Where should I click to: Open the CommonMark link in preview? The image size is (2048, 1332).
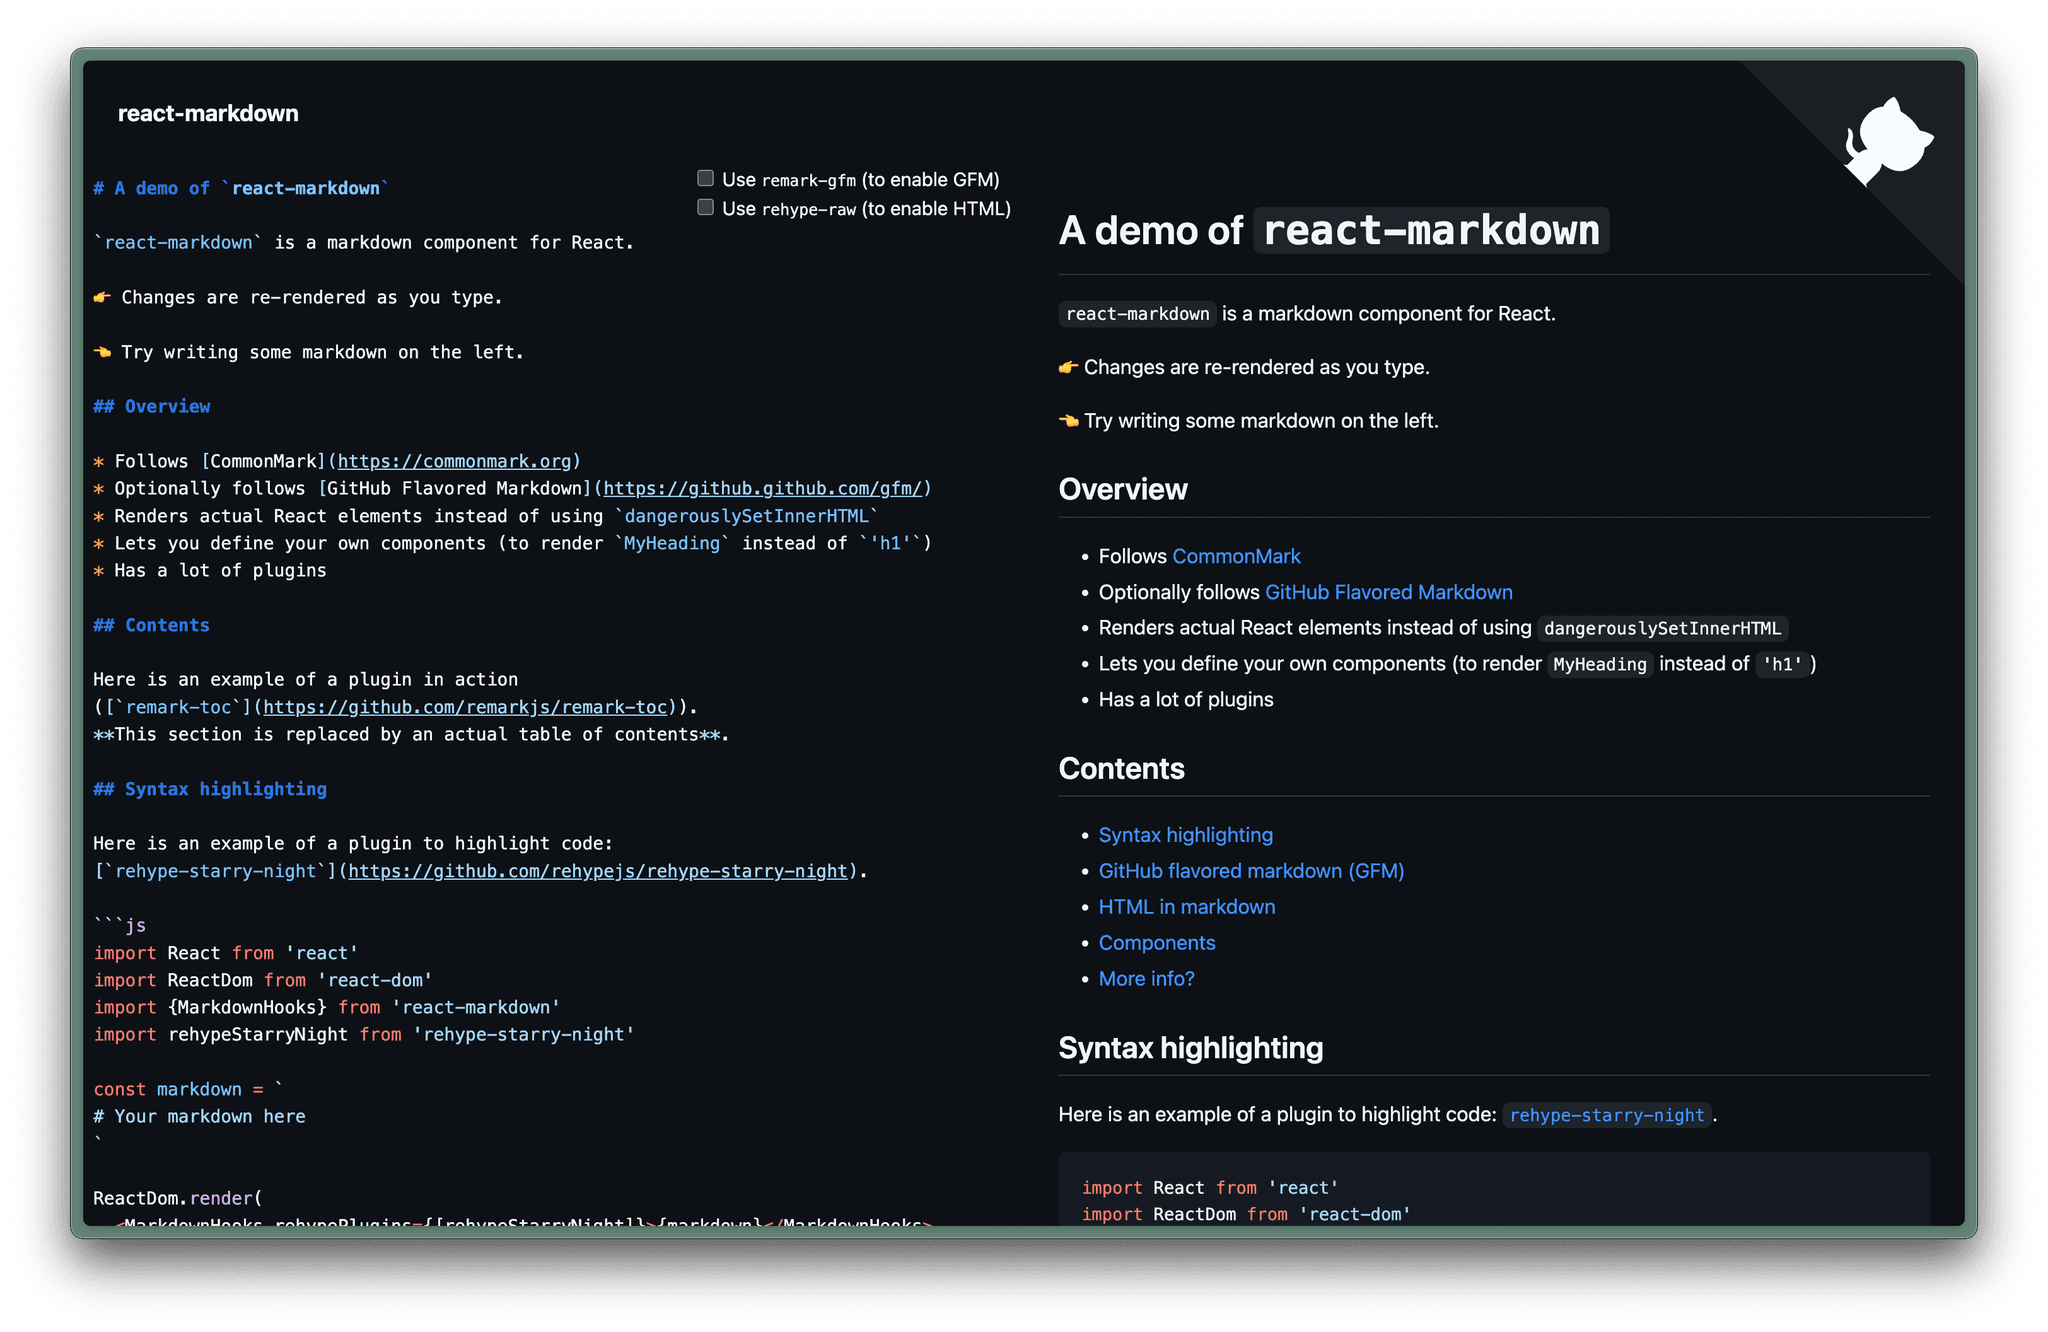coord(1236,556)
